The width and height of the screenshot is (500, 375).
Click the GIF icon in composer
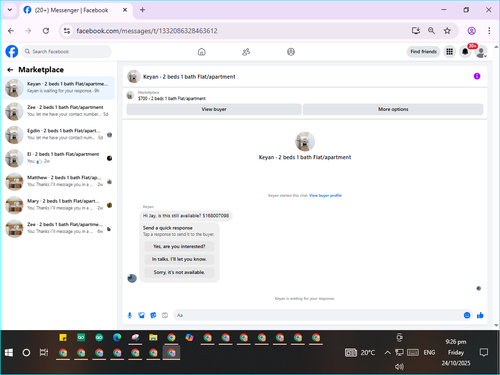click(x=165, y=315)
